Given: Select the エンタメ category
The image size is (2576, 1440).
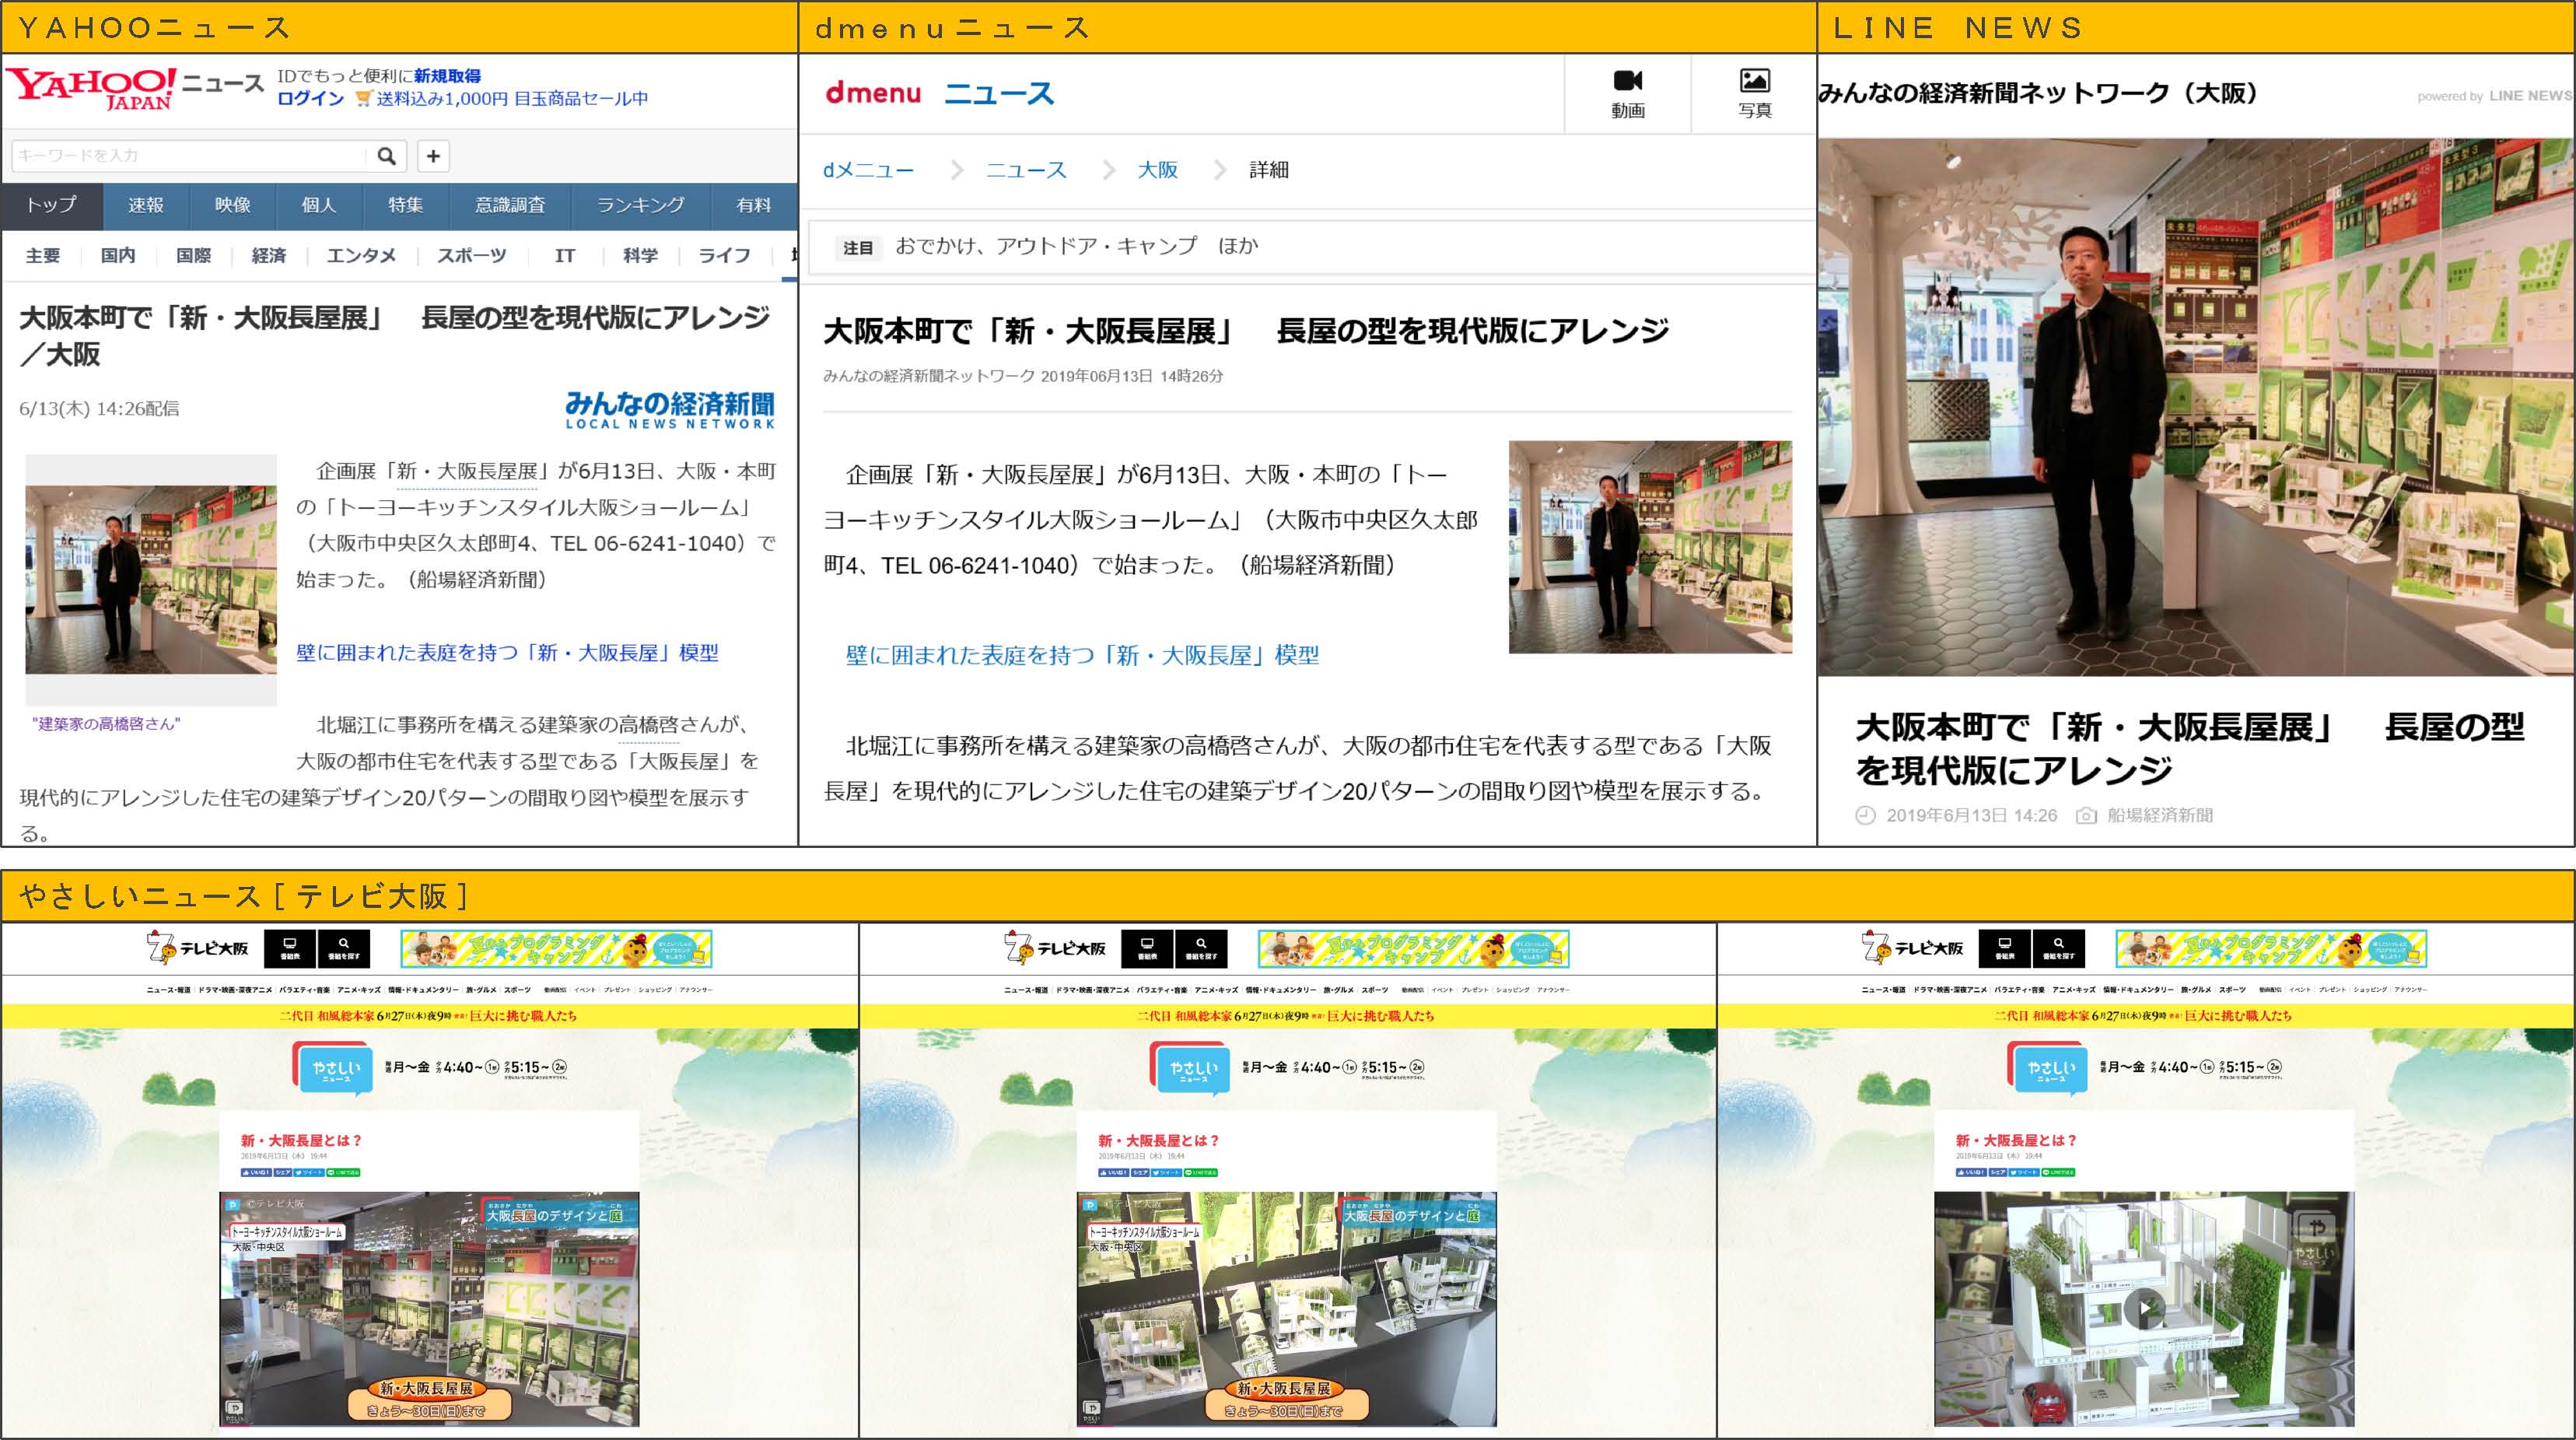Looking at the screenshot, I should (x=361, y=256).
